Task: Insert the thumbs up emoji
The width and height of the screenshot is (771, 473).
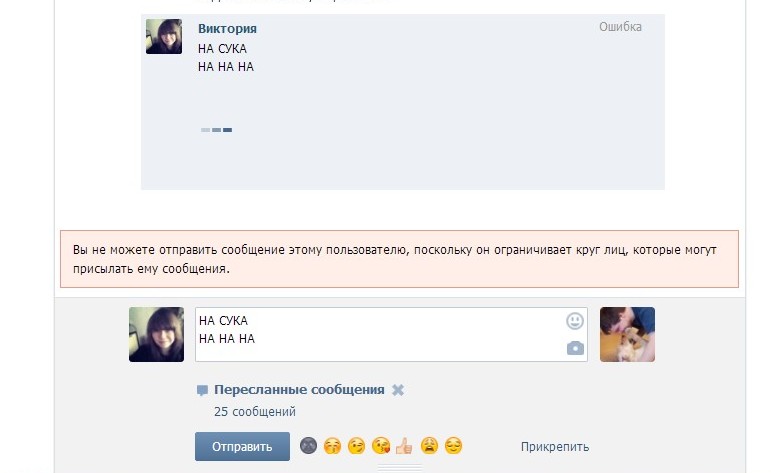Action: click(404, 446)
